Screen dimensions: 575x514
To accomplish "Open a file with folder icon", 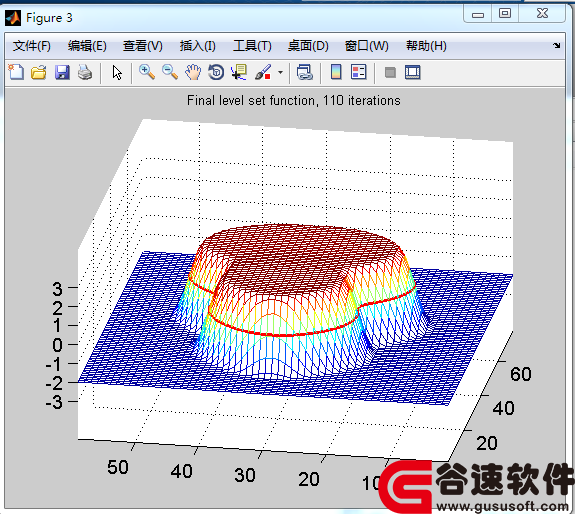I will pyautogui.click(x=39, y=72).
